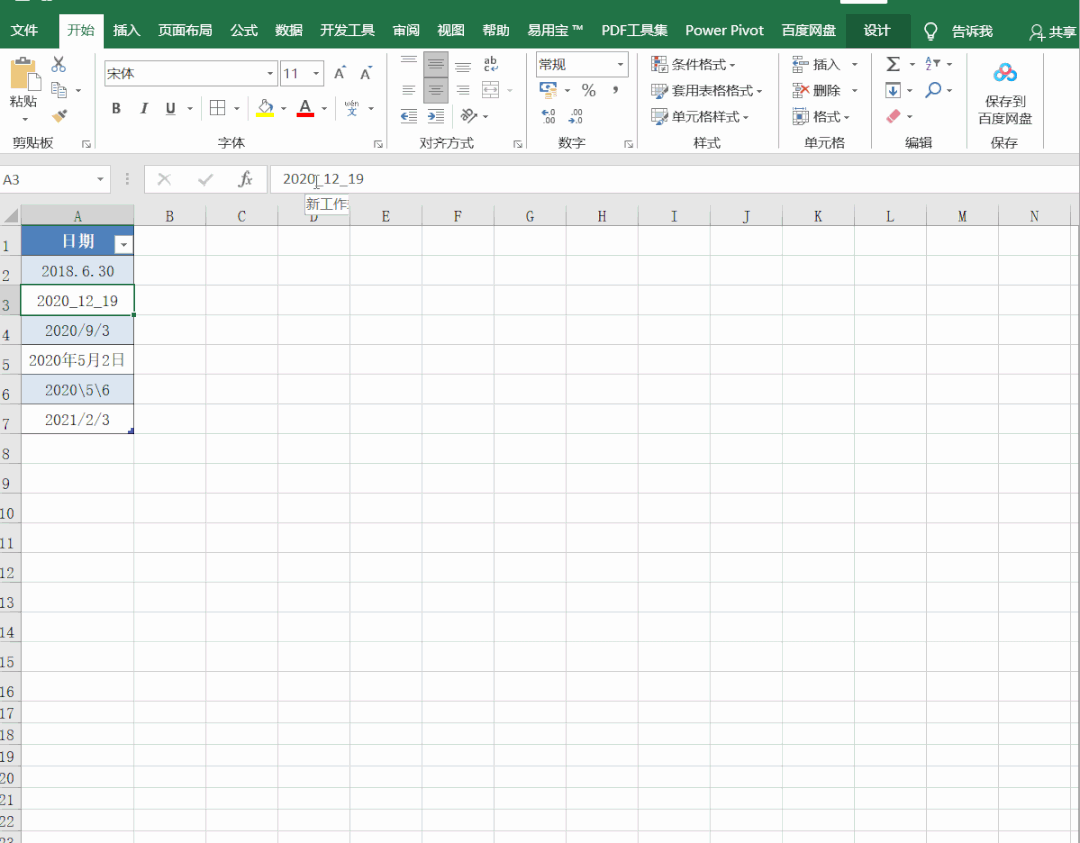Toggle Italic formatting

(144, 108)
